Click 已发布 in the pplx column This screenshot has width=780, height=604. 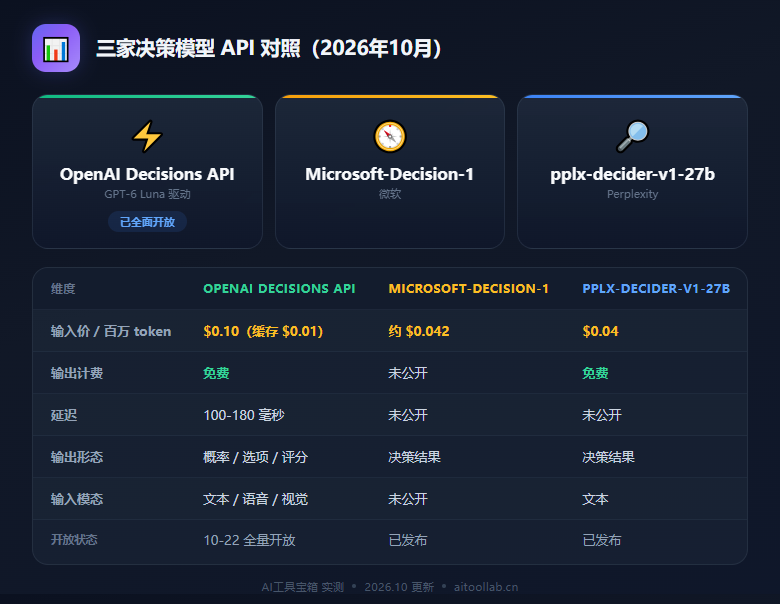tap(602, 540)
